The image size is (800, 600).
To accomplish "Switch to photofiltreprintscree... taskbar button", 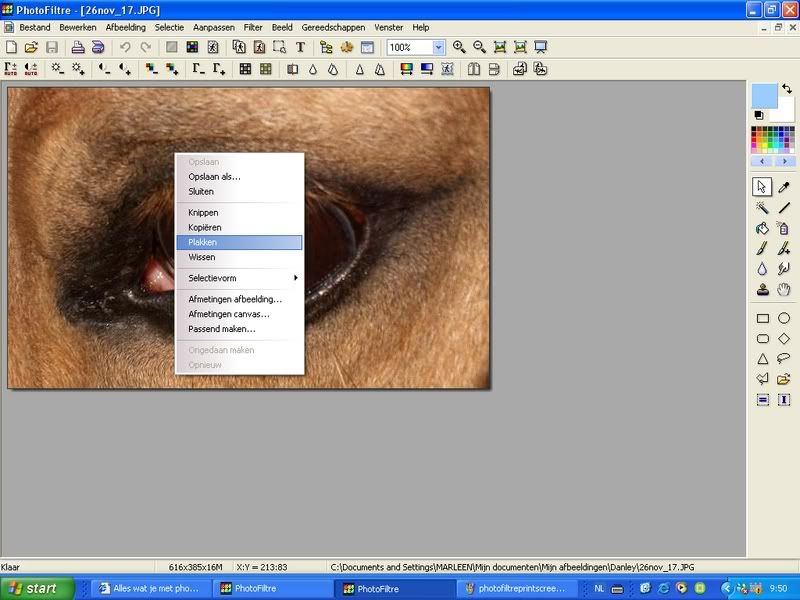I will [516, 588].
